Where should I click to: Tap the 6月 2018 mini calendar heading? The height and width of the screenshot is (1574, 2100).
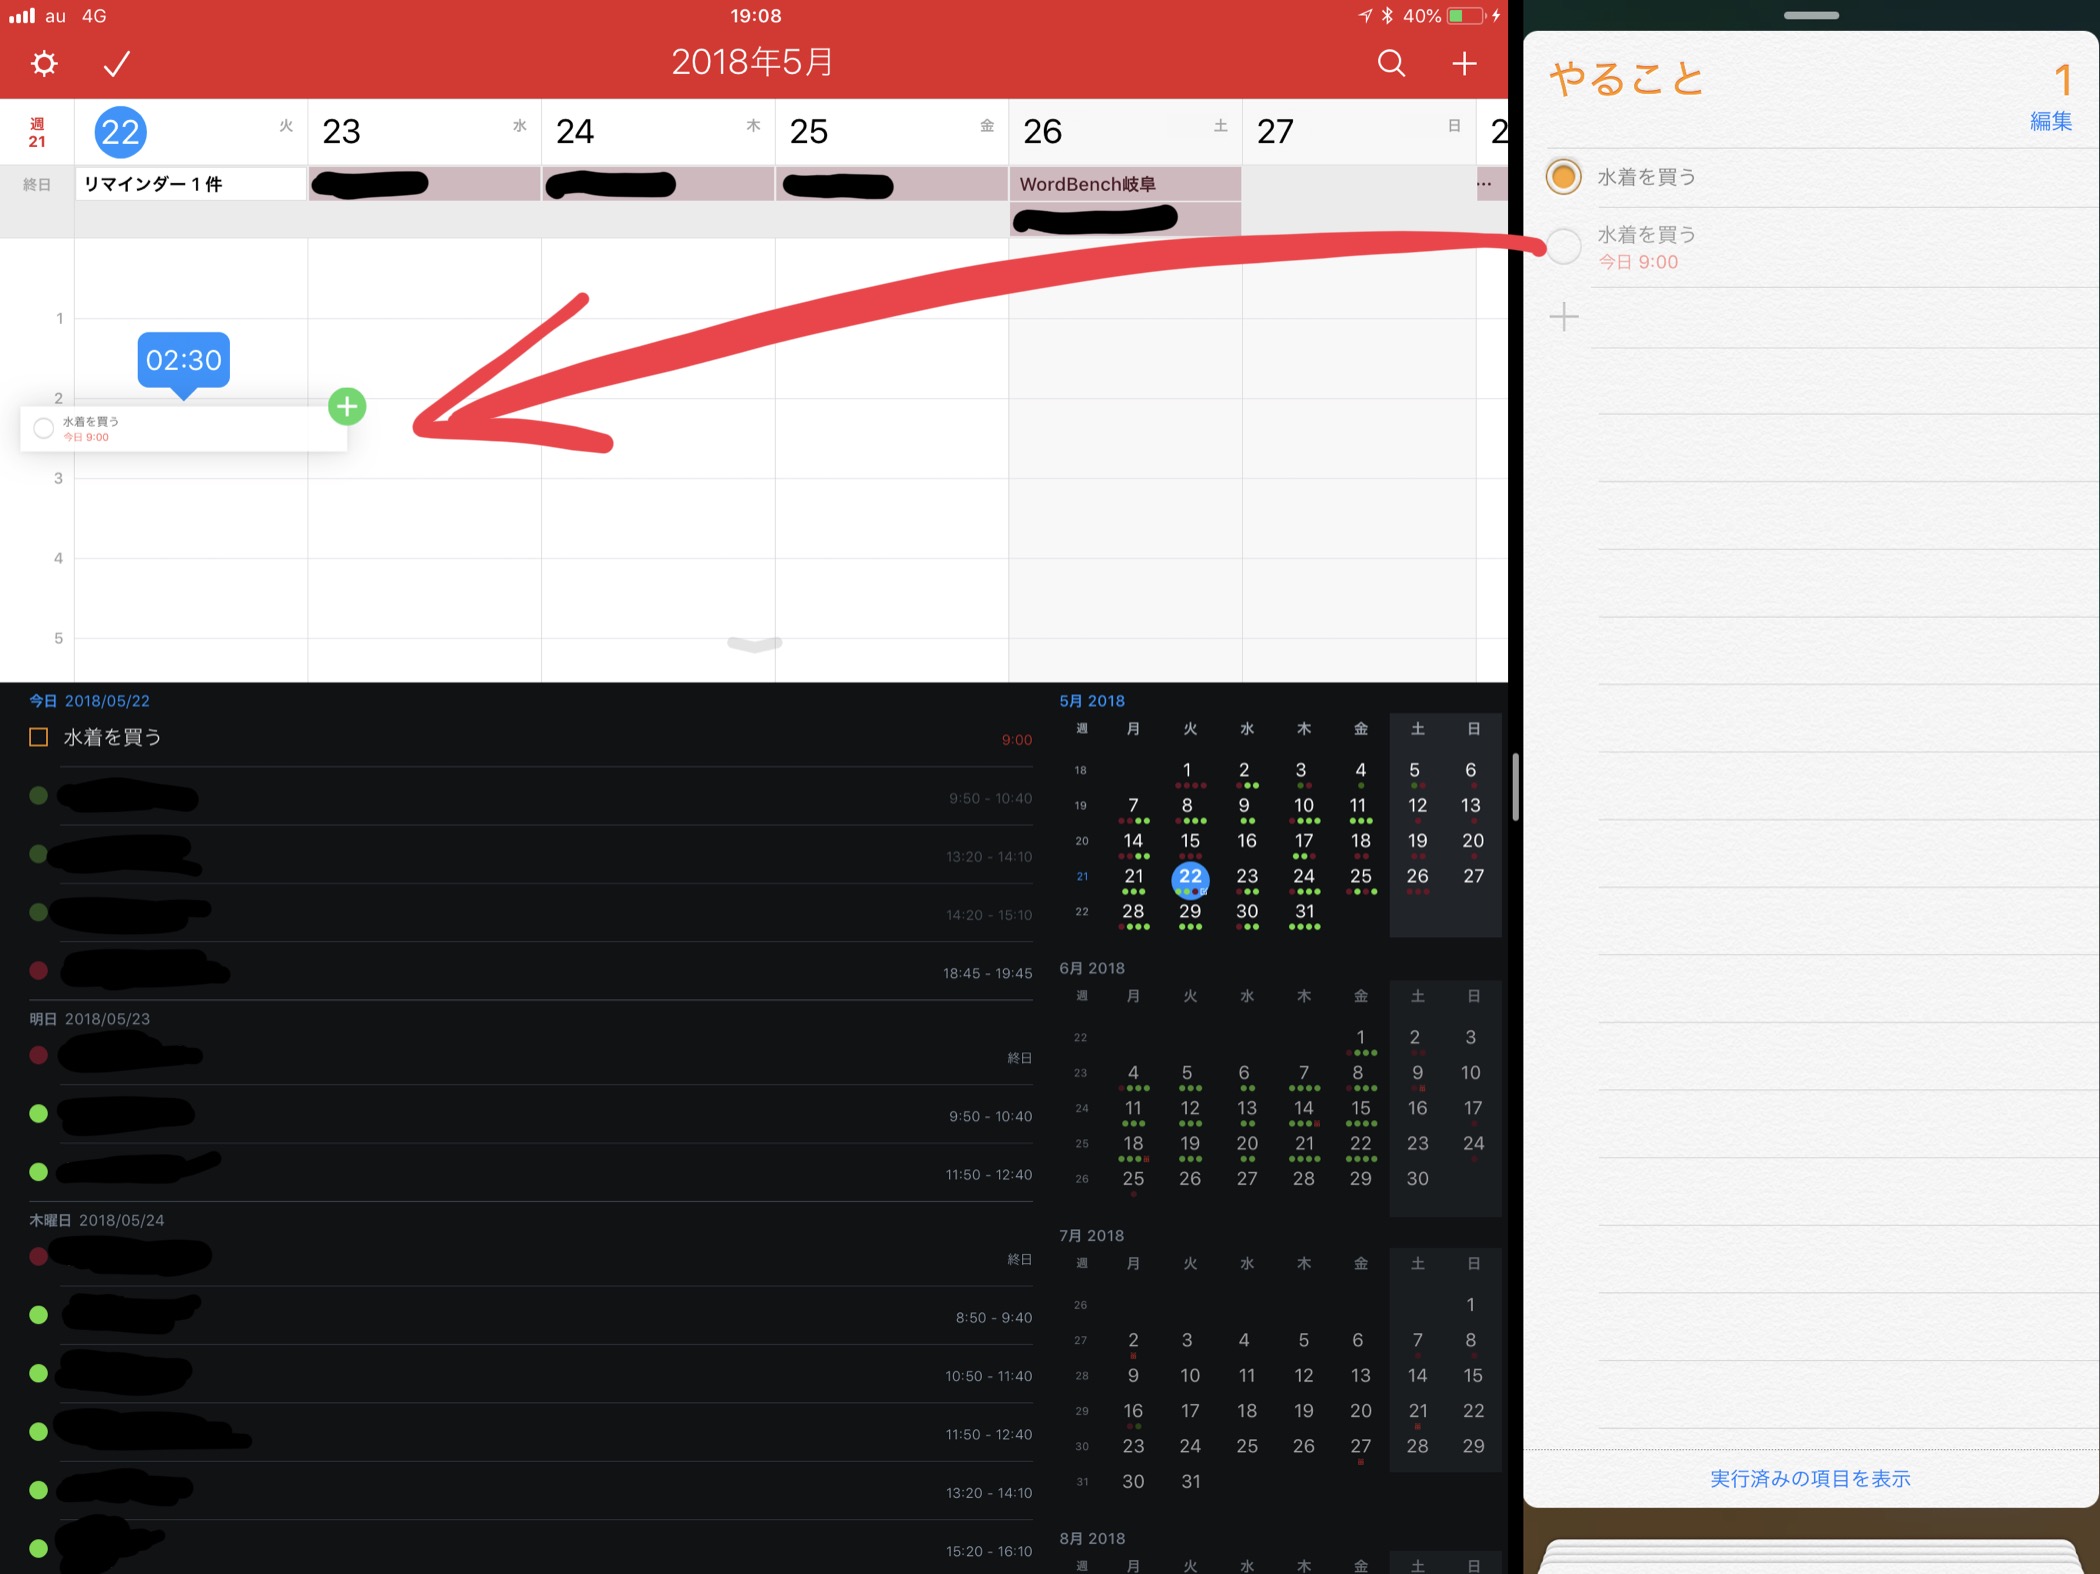1092,967
